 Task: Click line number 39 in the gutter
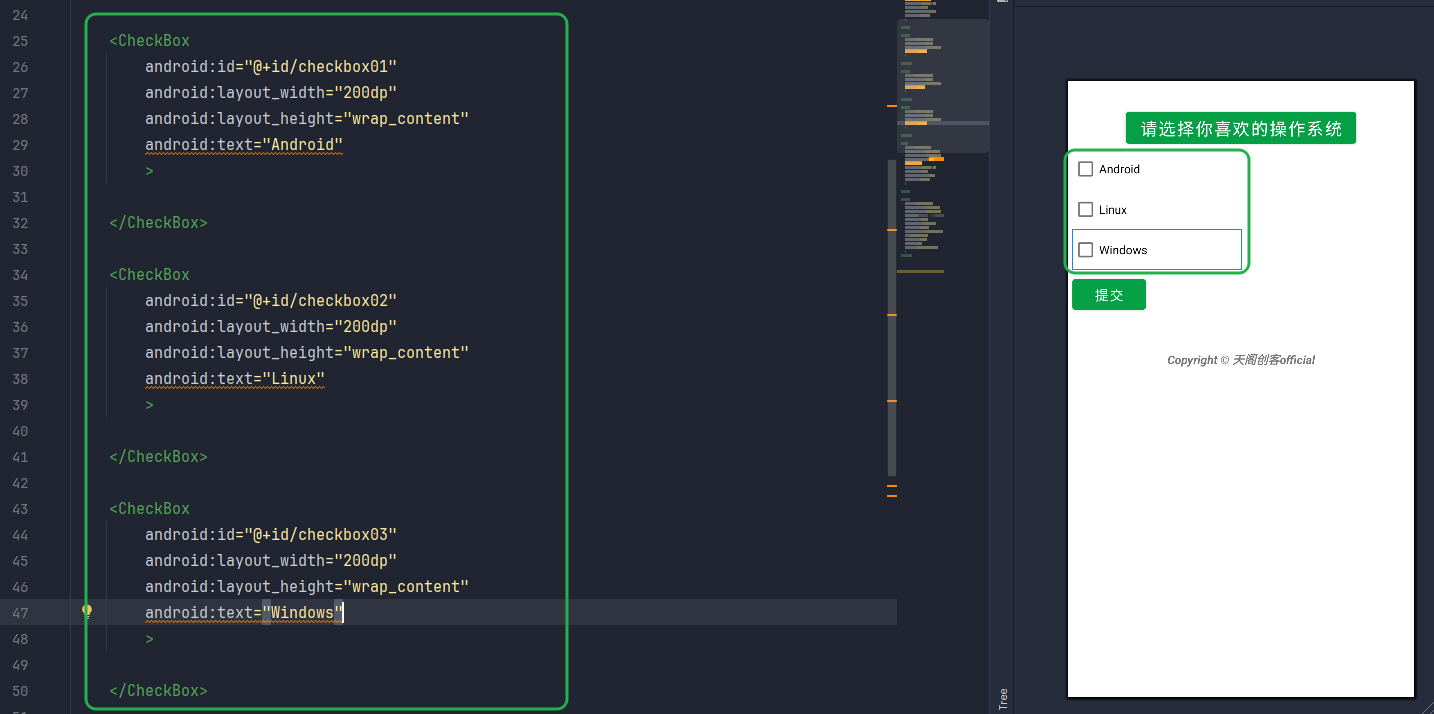click(x=20, y=405)
